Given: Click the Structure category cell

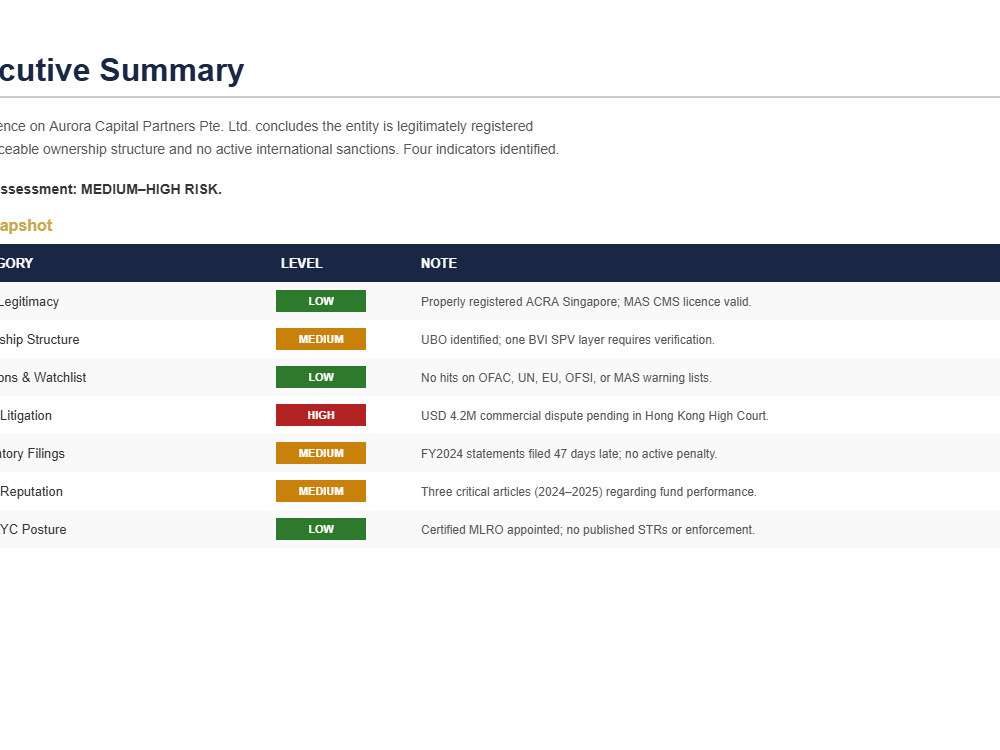Looking at the screenshot, I should click(x=40, y=340).
